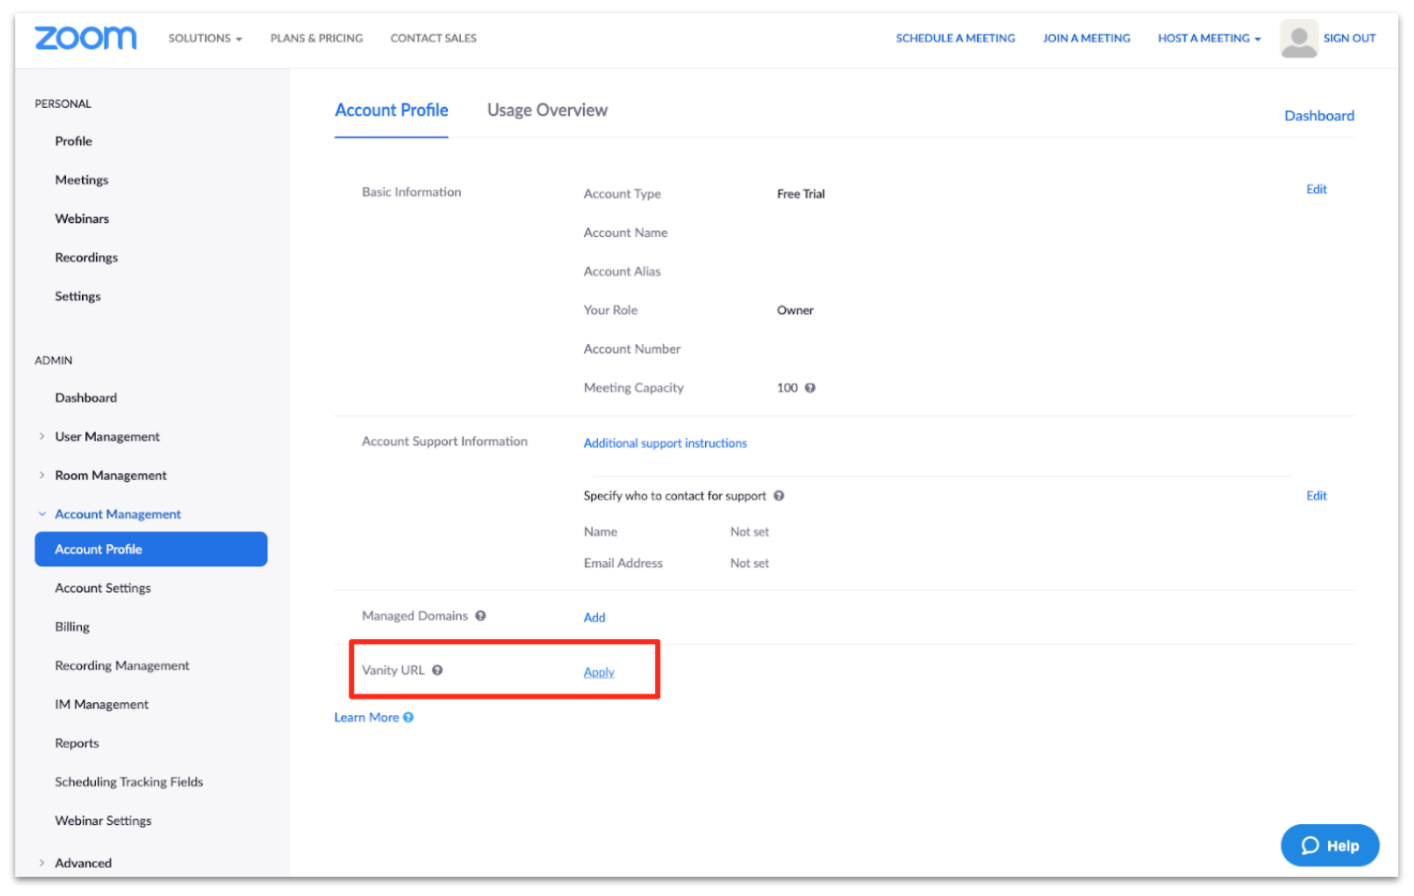The image size is (1414, 896).
Task: Open the Solutions dropdown menu
Action: coord(205,38)
